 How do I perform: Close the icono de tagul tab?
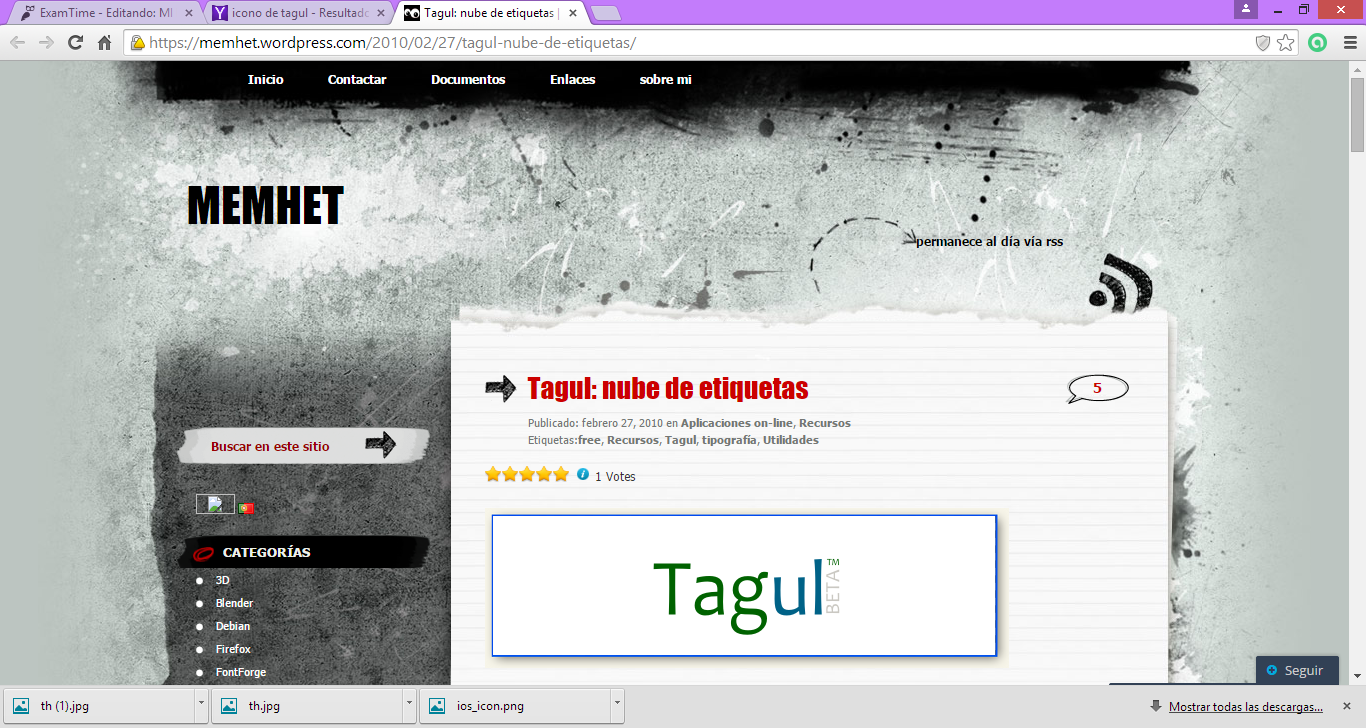coord(379,13)
